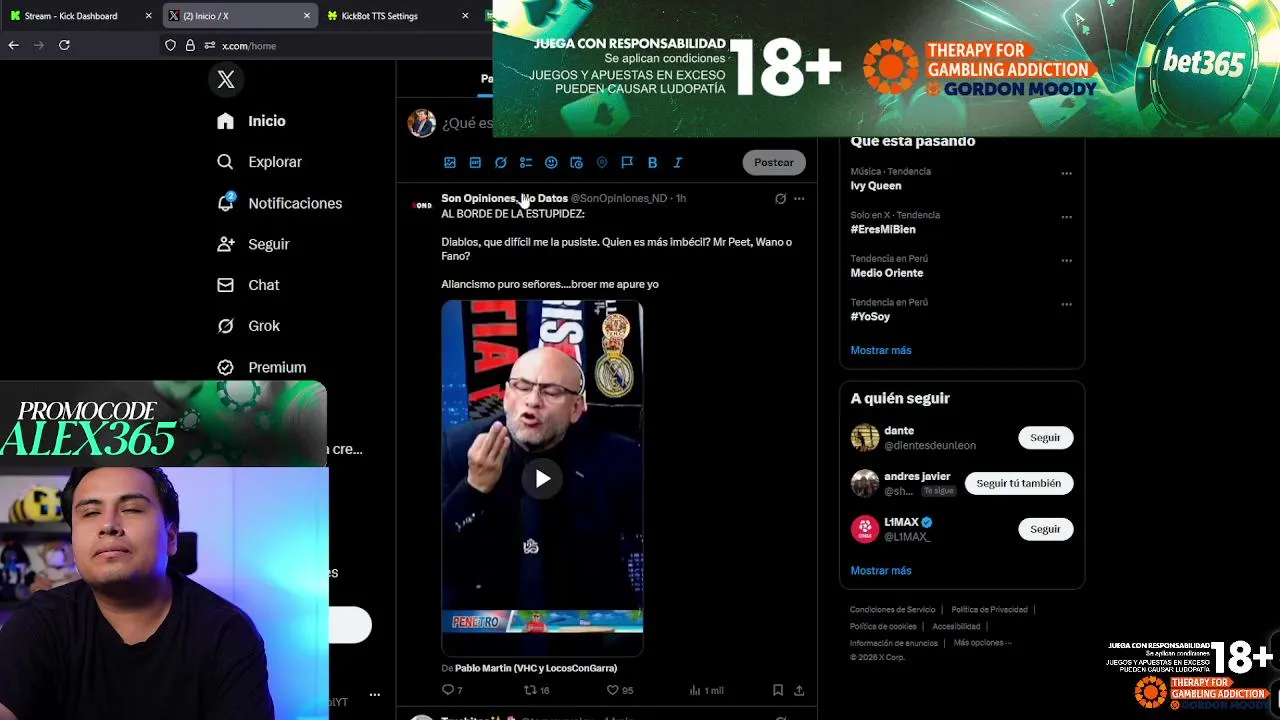Image resolution: width=1280 pixels, height=720 pixels.
Task: Open options for Medio Oriente trend
Action: pyautogui.click(x=1066, y=260)
